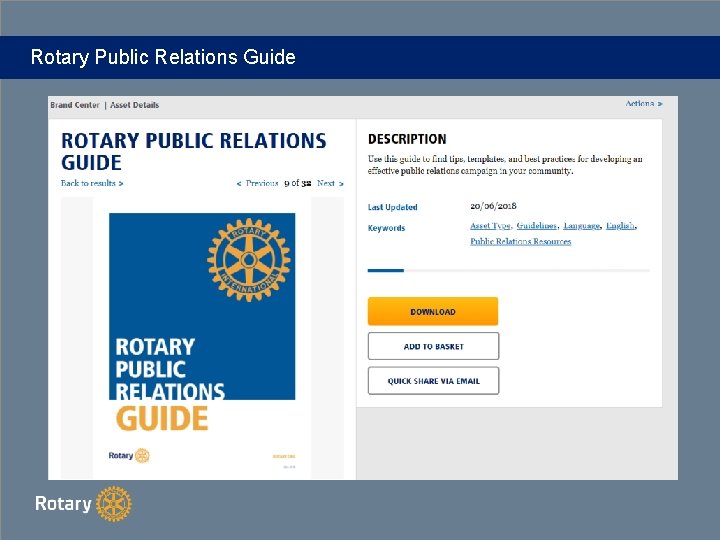
Task: Go to Next asset
Action: click(x=330, y=183)
